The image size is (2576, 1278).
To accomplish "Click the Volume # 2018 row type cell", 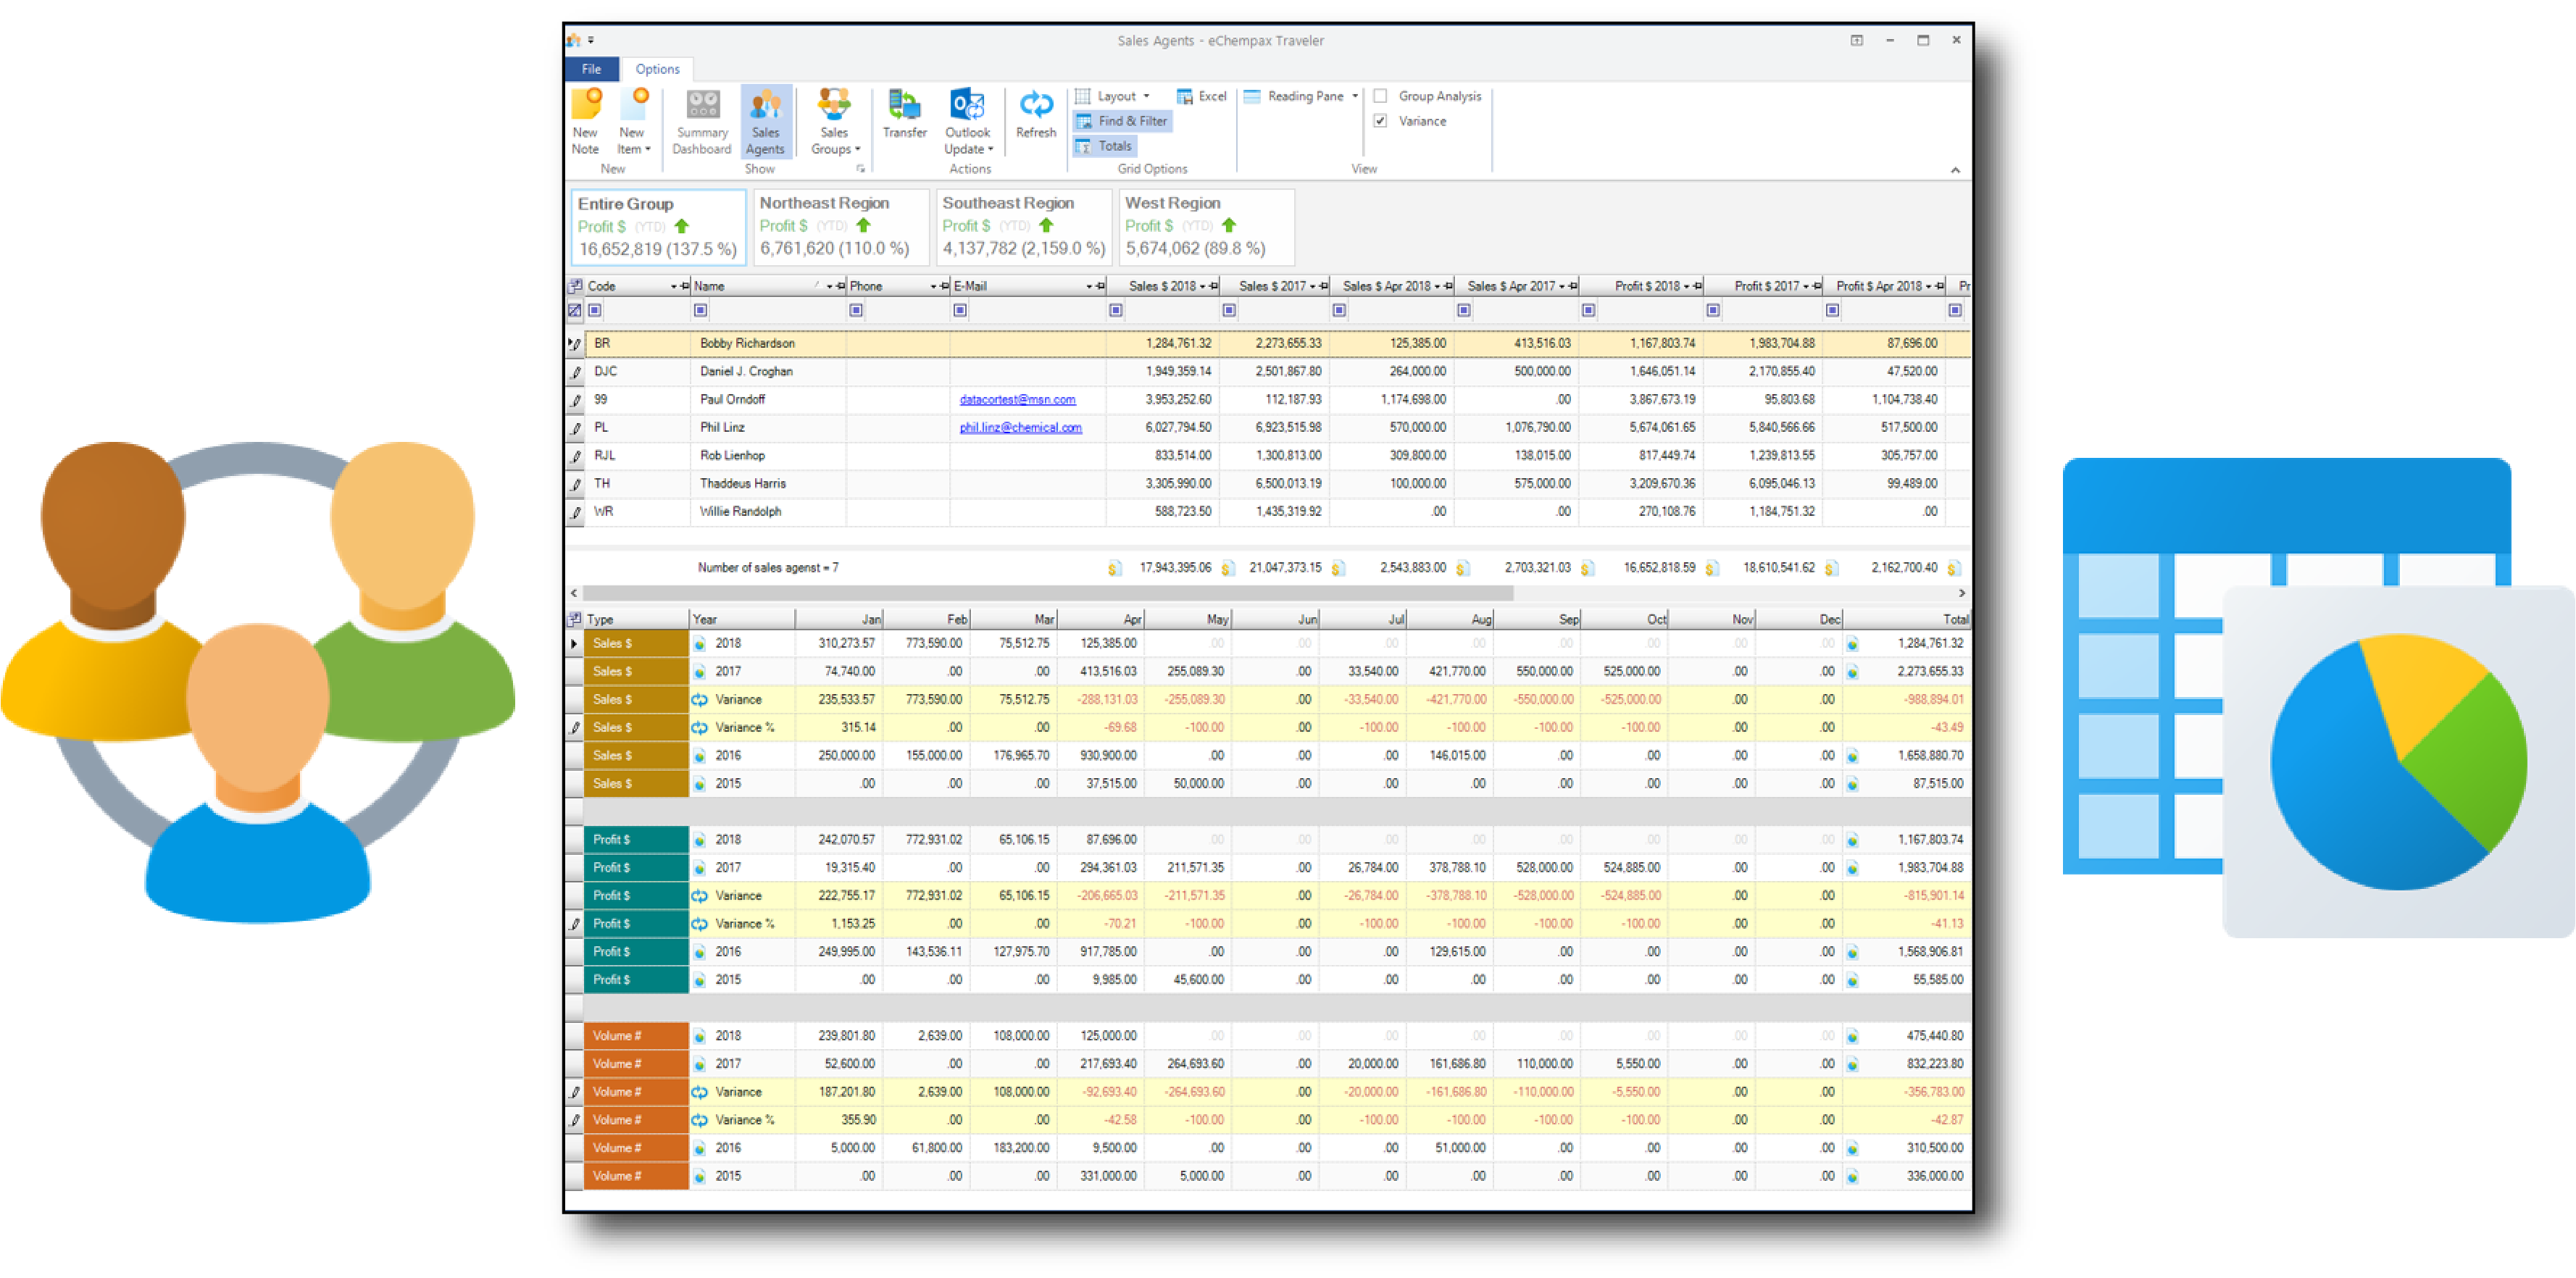I will pos(636,1036).
